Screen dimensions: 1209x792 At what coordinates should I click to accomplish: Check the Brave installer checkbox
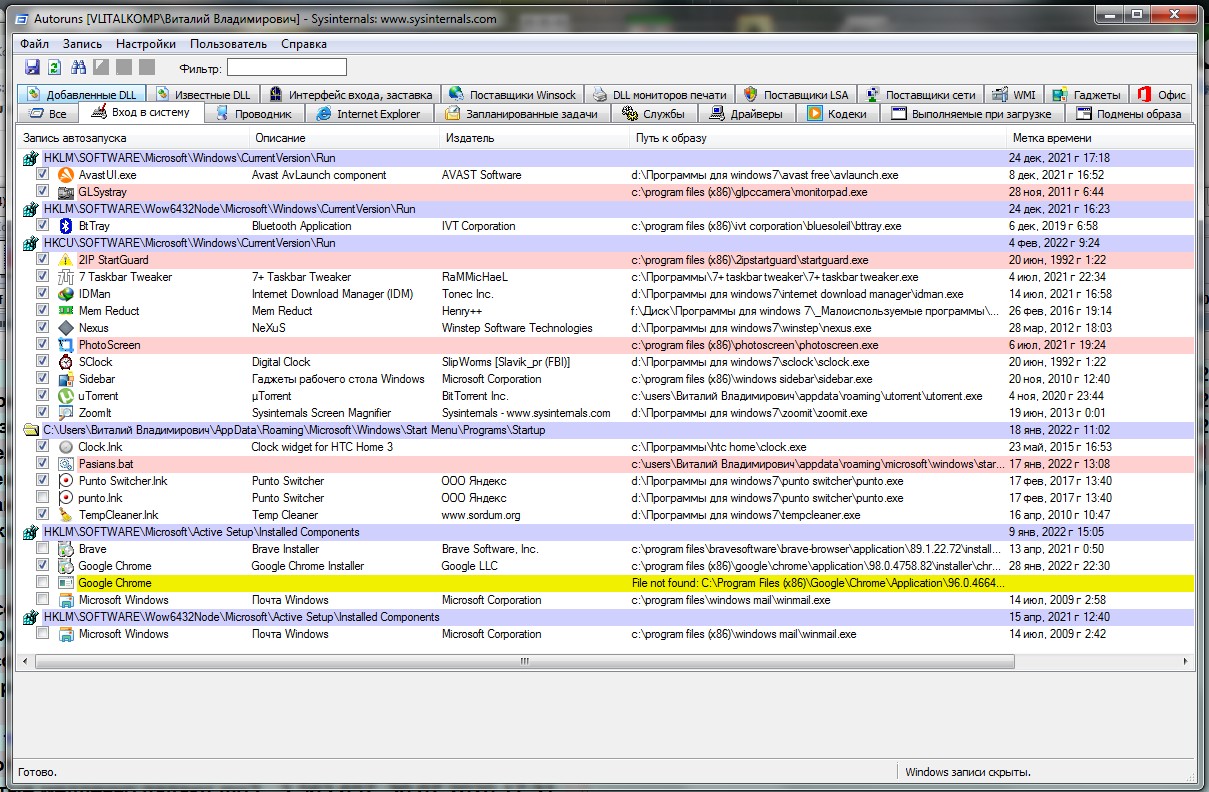43,549
